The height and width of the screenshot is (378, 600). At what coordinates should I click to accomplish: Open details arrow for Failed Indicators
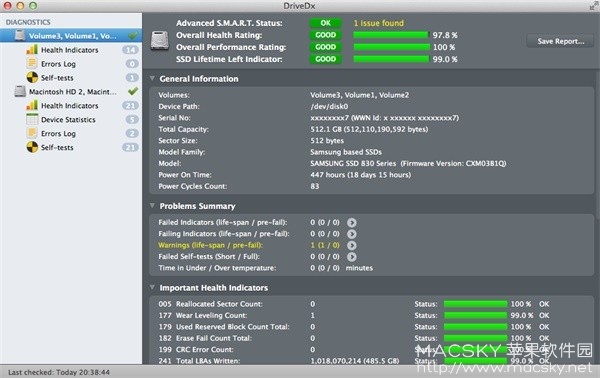(x=352, y=222)
